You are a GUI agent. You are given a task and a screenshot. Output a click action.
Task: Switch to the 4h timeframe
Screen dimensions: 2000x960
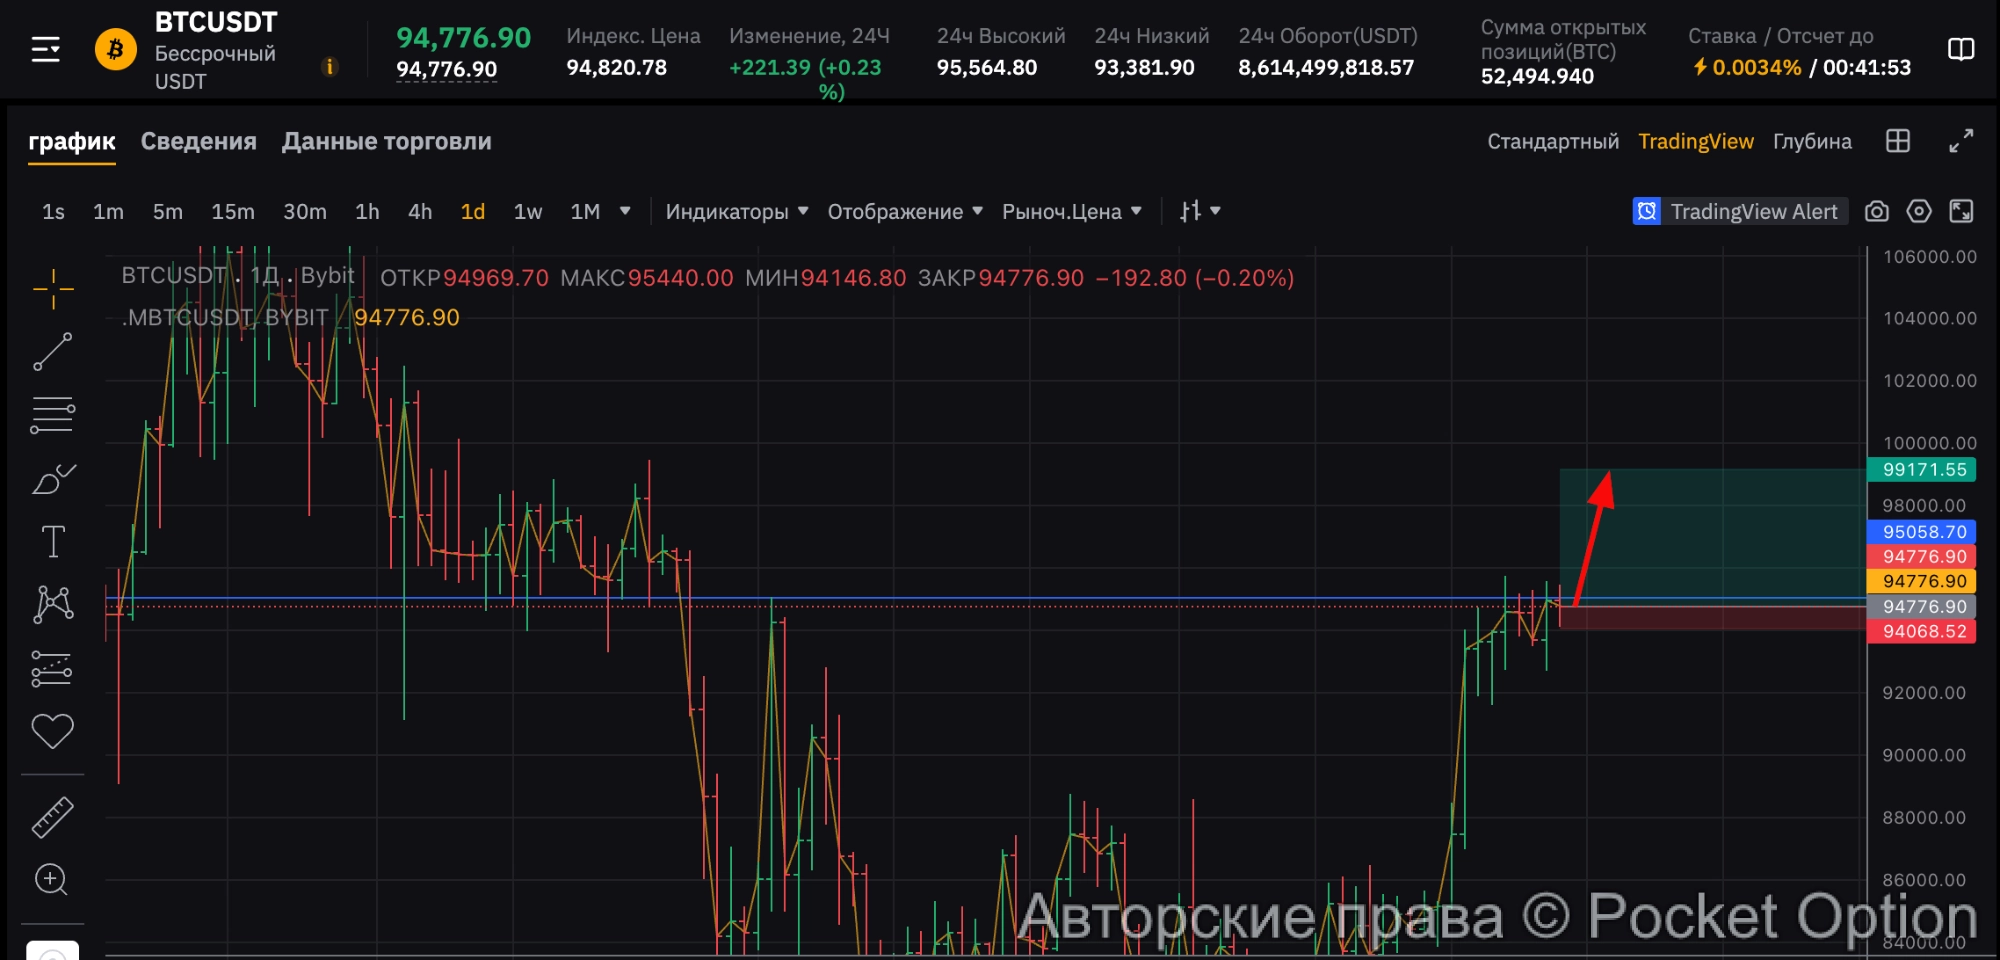(420, 212)
